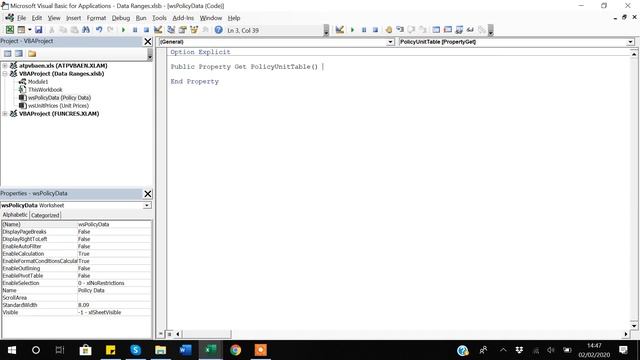This screenshot has height=360, width=640.
Task: Save the Data Ranges workbook
Action: [x=38, y=30]
